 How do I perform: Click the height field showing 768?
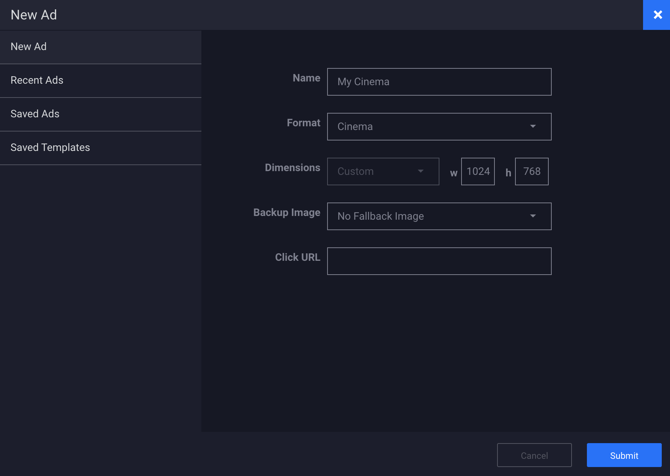point(531,172)
